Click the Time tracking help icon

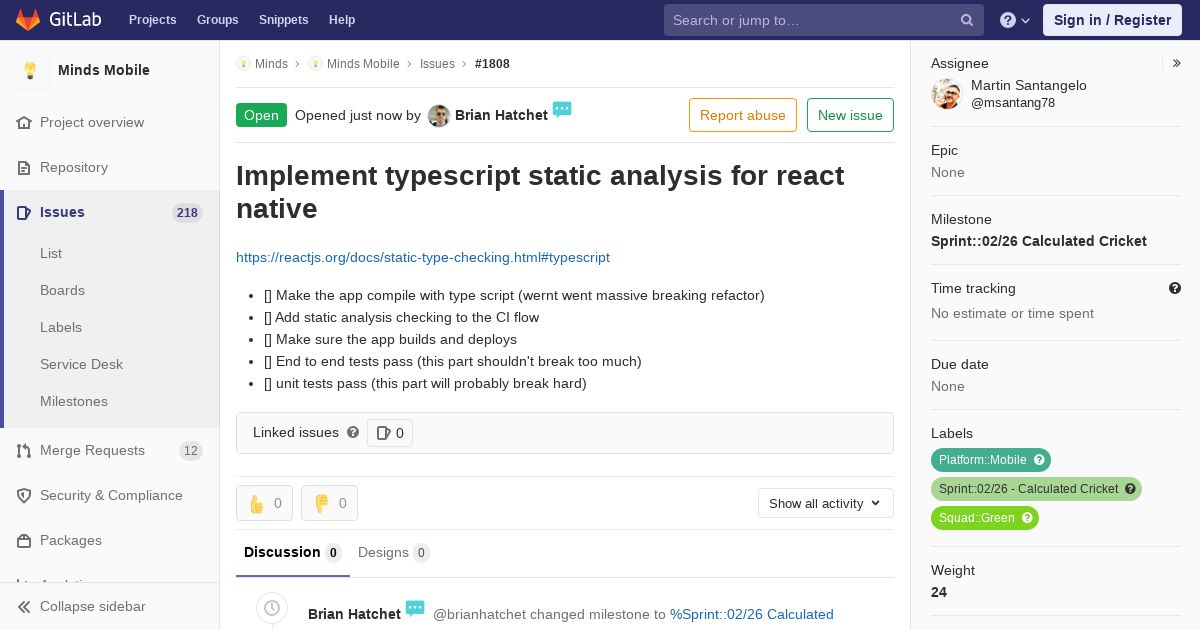click(1175, 288)
